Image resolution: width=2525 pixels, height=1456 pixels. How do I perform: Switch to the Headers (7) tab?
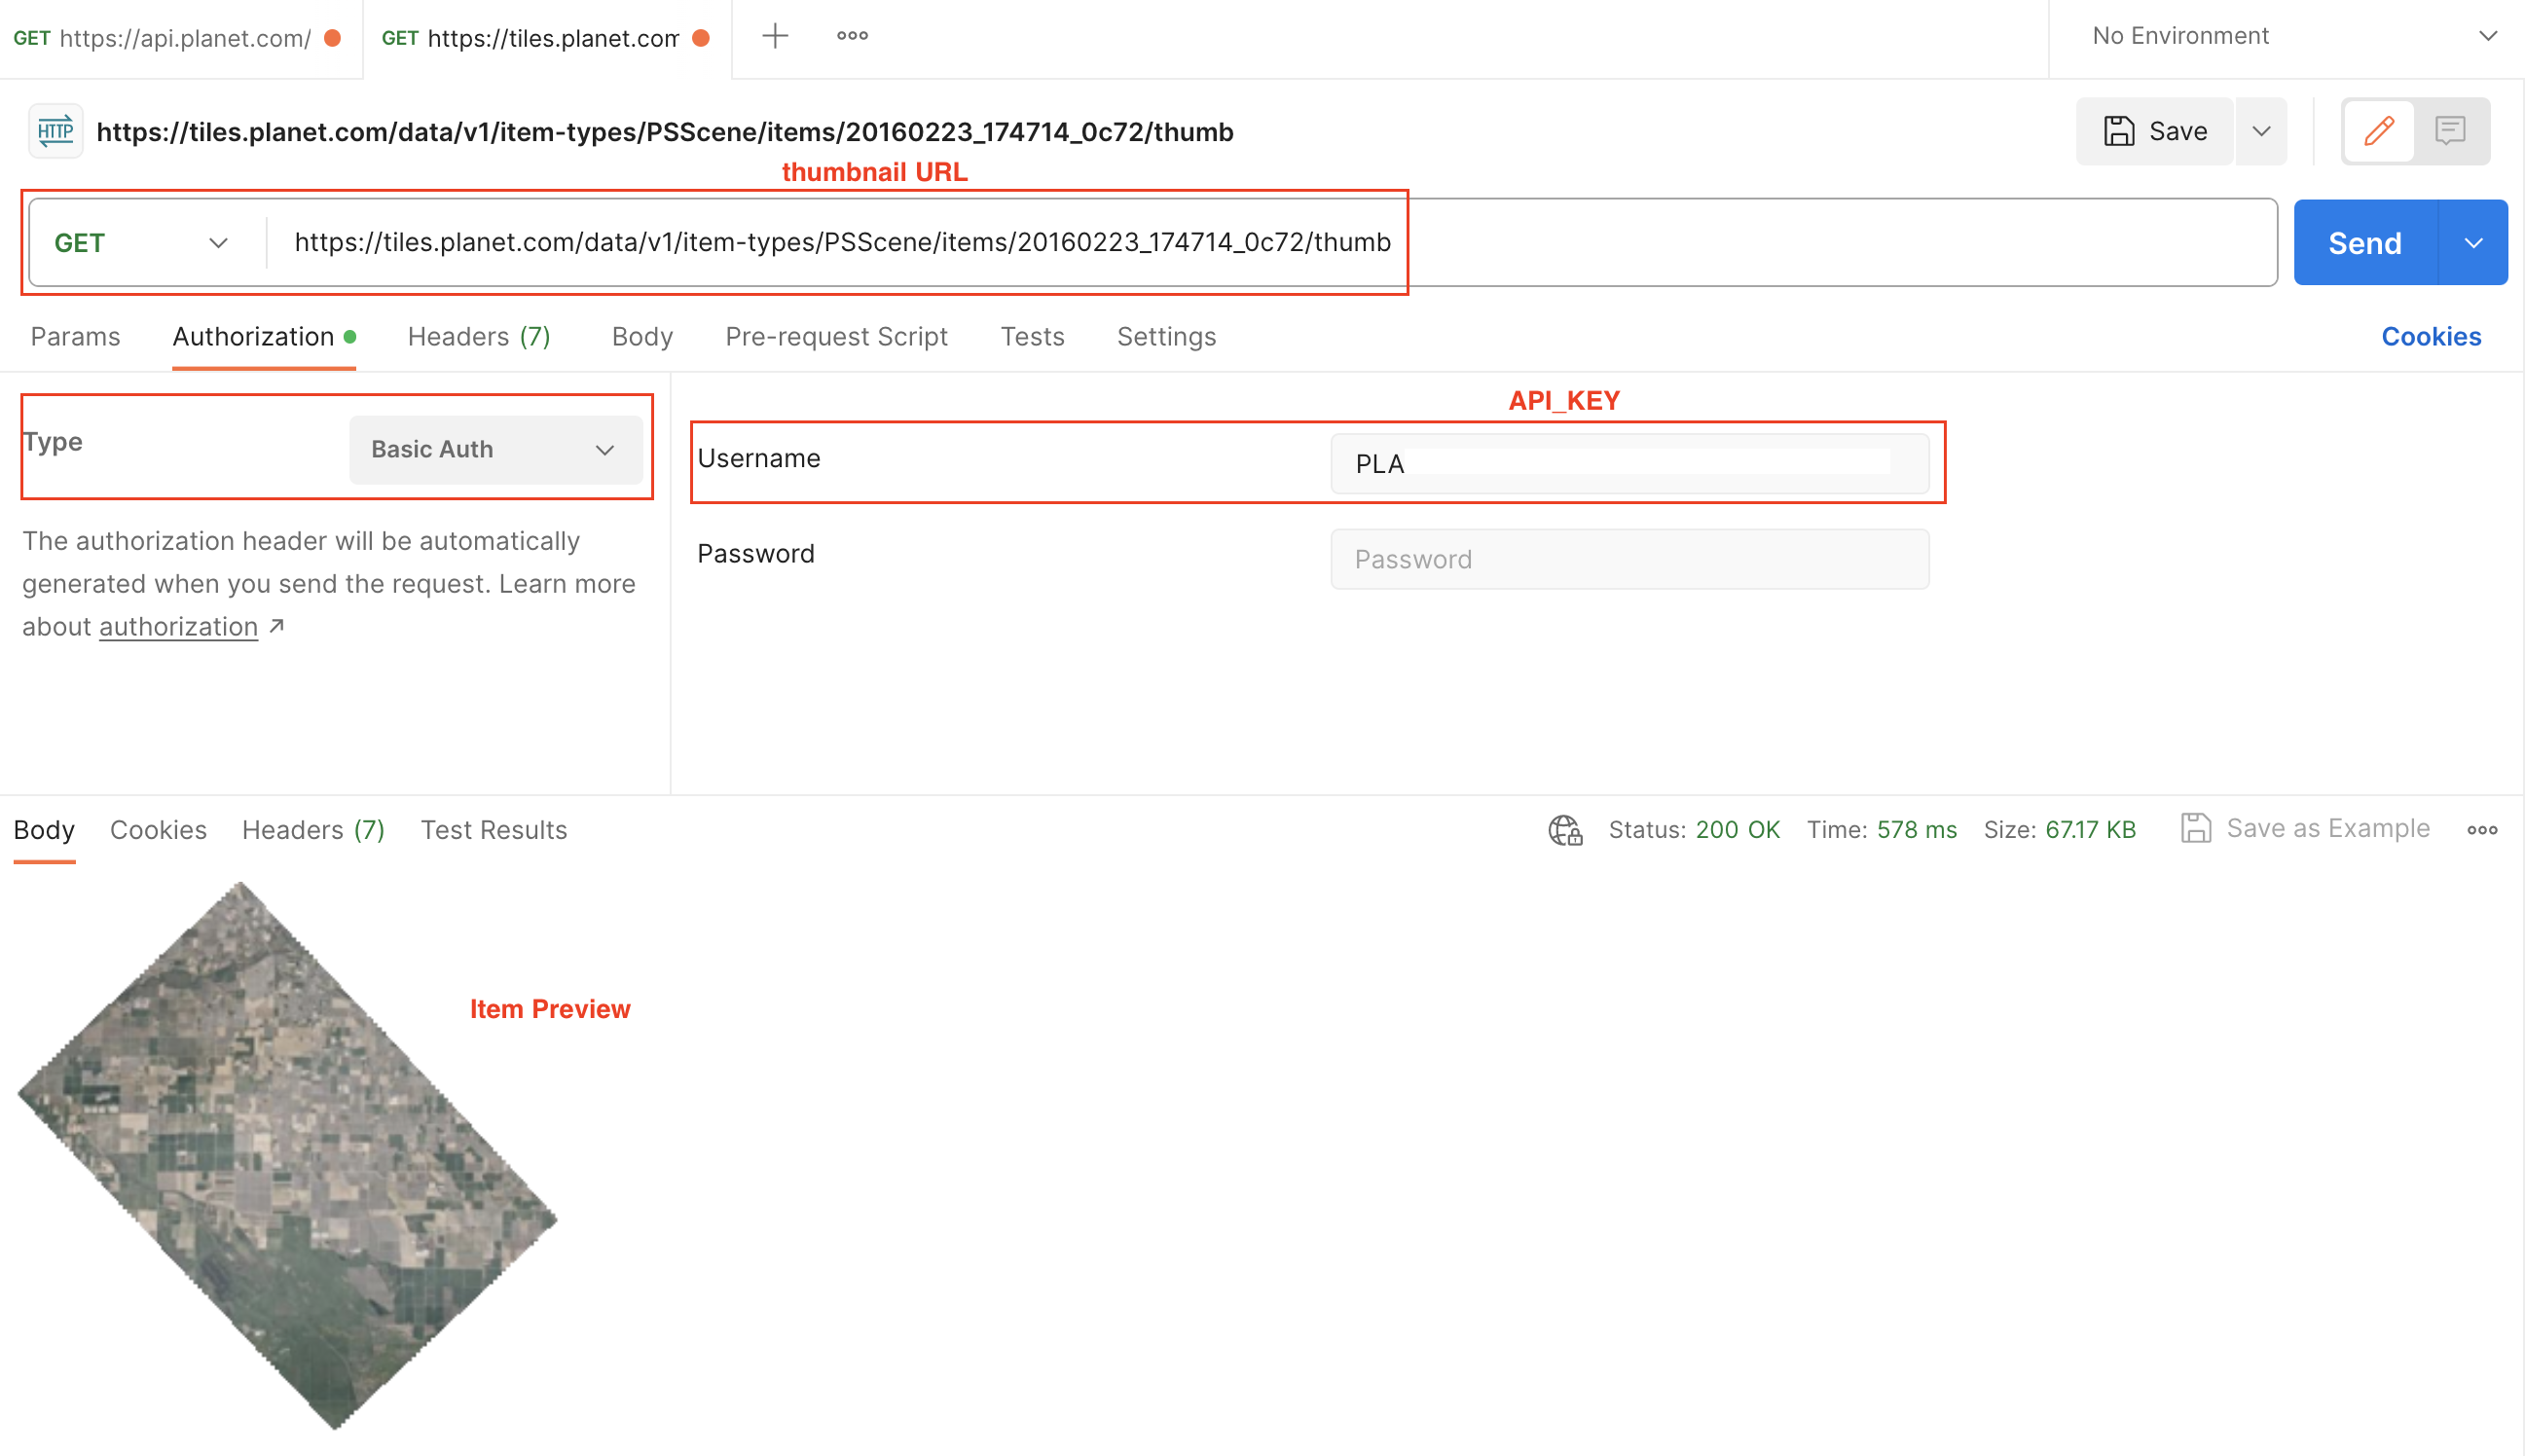point(478,336)
